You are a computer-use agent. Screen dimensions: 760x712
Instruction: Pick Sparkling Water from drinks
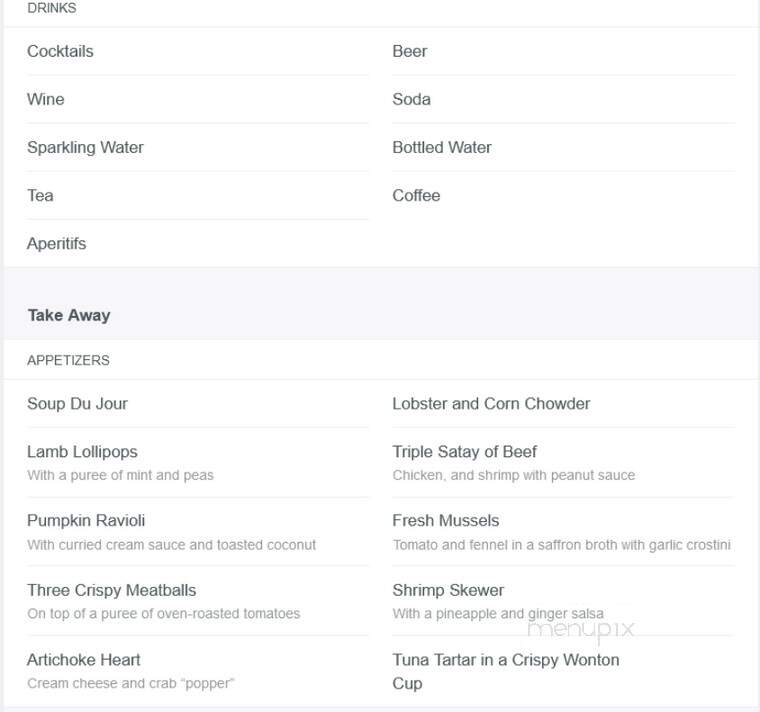tap(85, 148)
